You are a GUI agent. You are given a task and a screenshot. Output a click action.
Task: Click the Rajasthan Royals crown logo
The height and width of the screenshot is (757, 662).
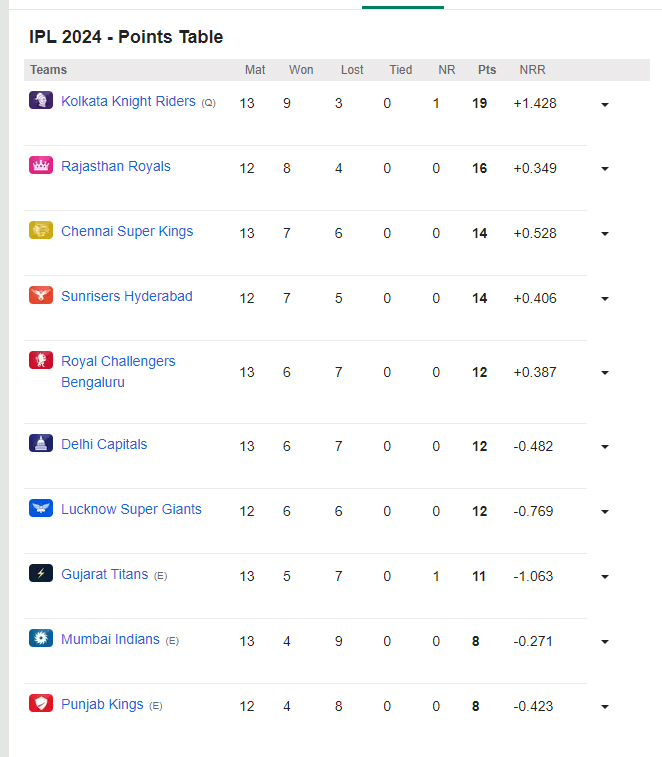[41, 166]
